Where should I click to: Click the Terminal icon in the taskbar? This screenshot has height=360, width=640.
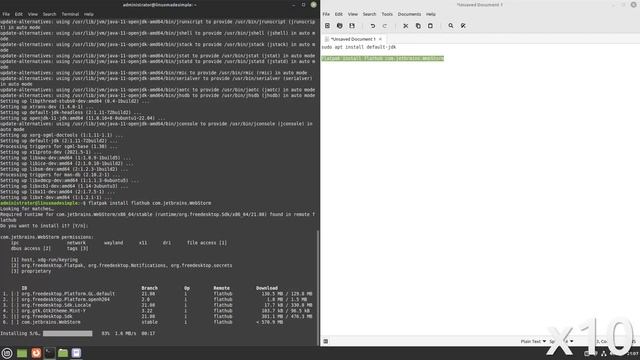point(49,353)
